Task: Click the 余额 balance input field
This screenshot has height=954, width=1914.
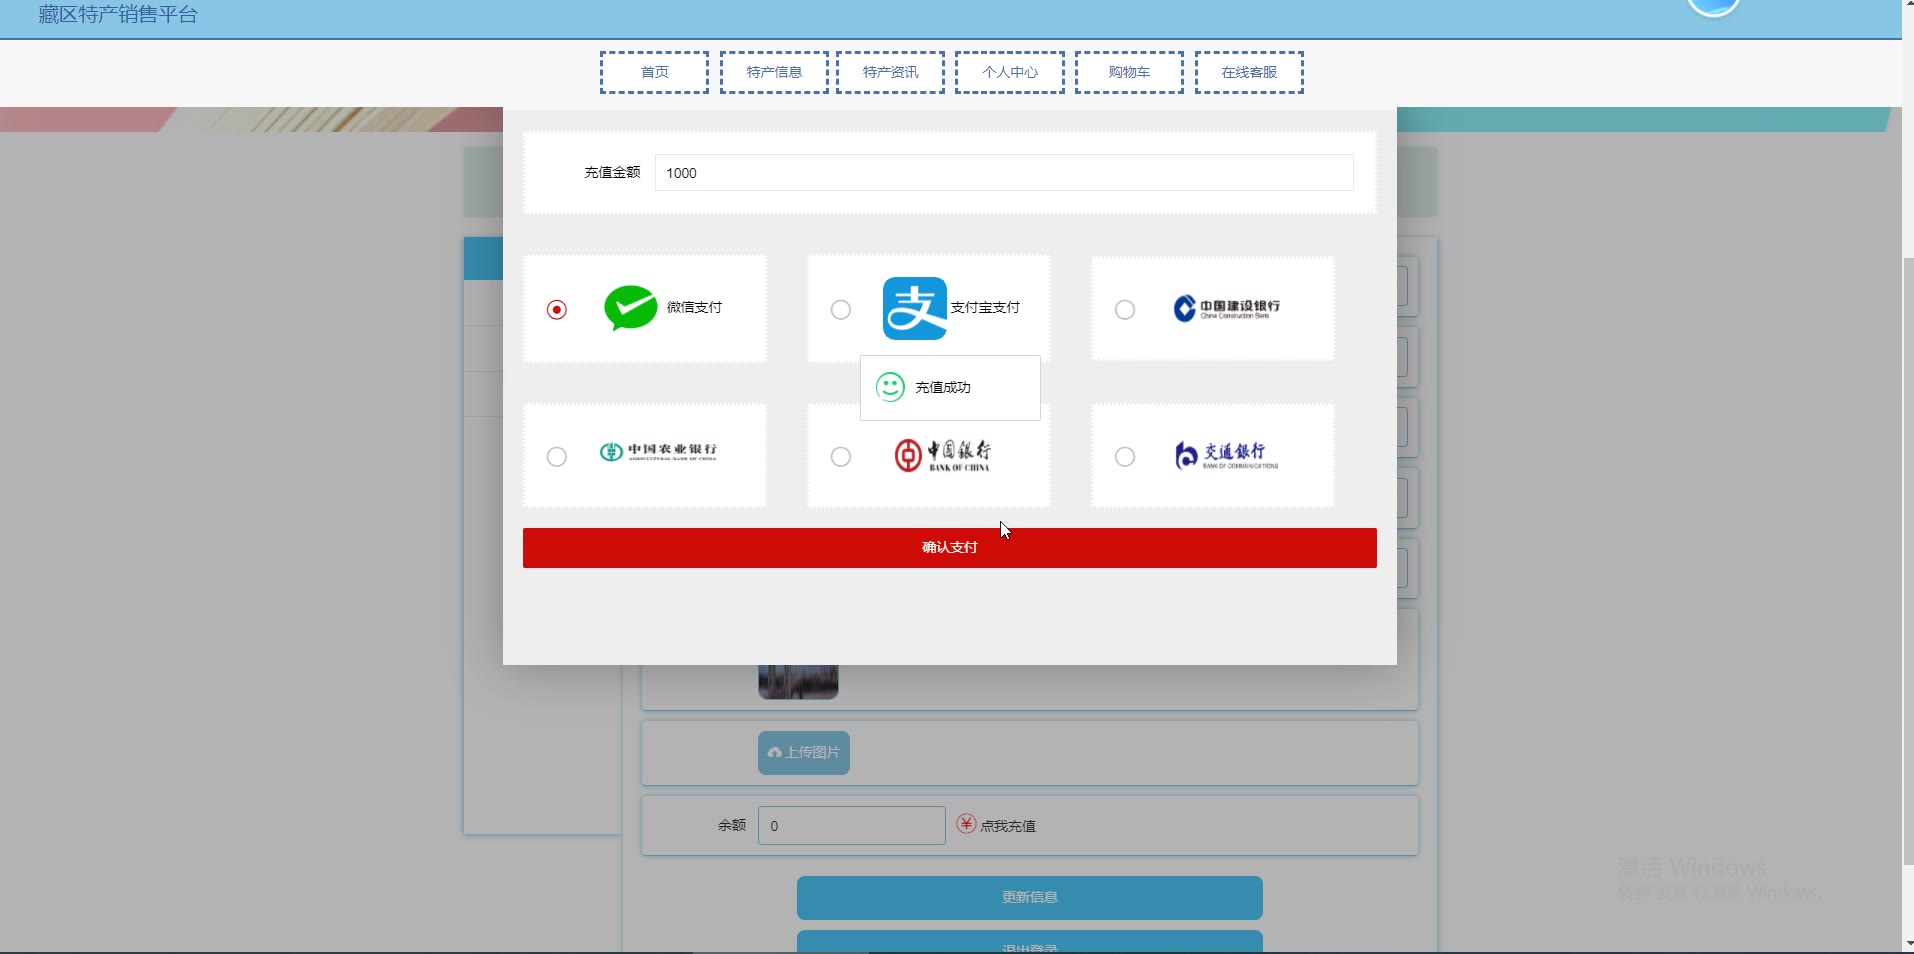Action: tap(852, 826)
